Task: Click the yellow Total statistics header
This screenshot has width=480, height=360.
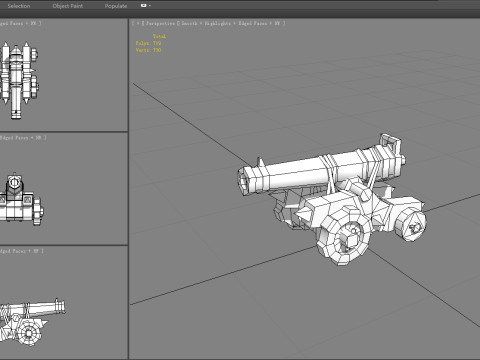Action: 159,36
